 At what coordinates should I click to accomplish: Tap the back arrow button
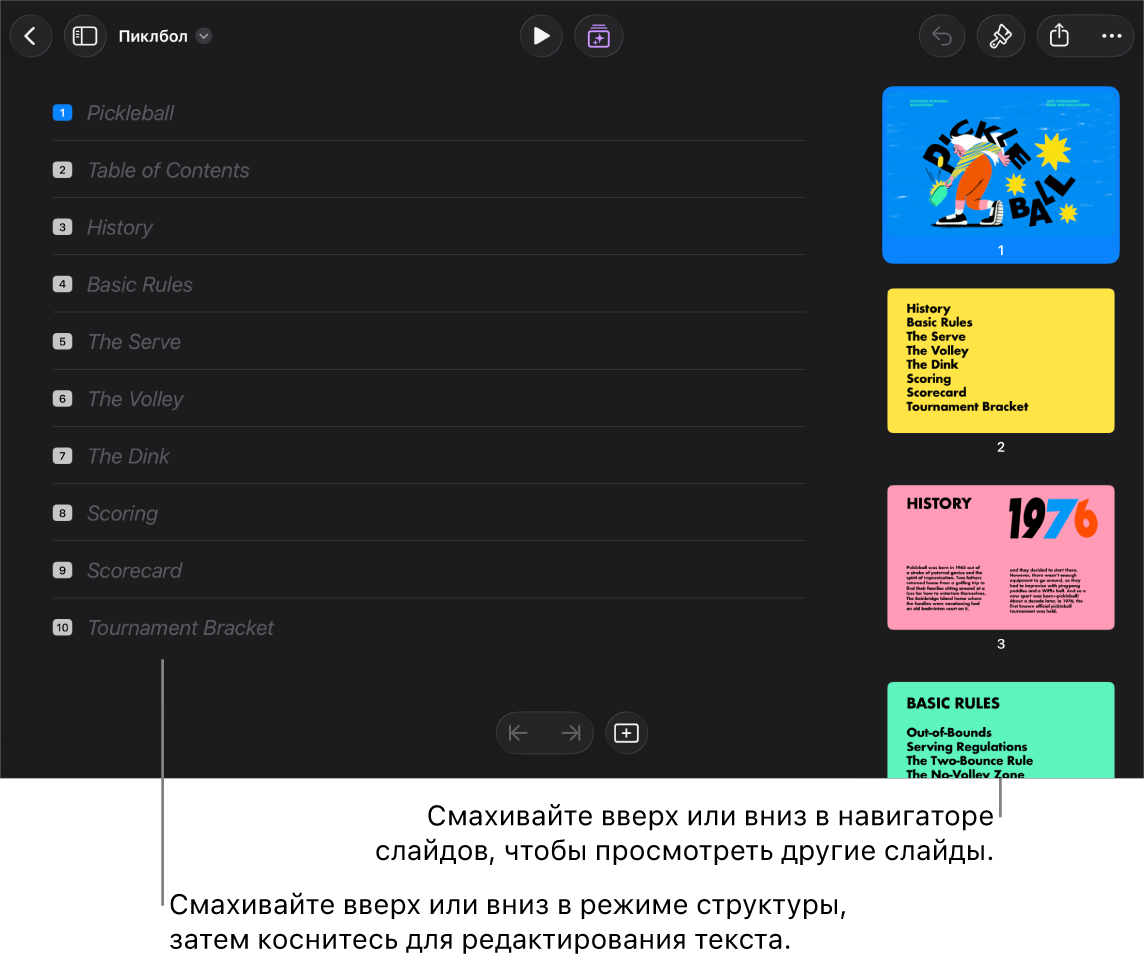tap(31, 36)
